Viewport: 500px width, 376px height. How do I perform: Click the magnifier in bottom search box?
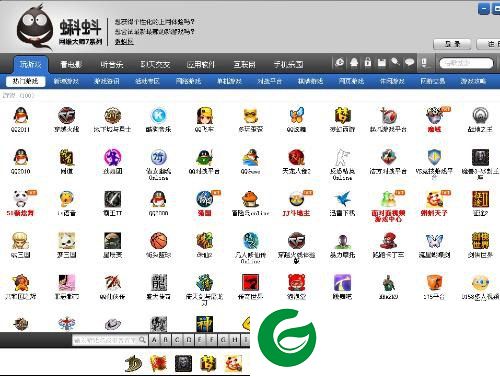(142, 340)
